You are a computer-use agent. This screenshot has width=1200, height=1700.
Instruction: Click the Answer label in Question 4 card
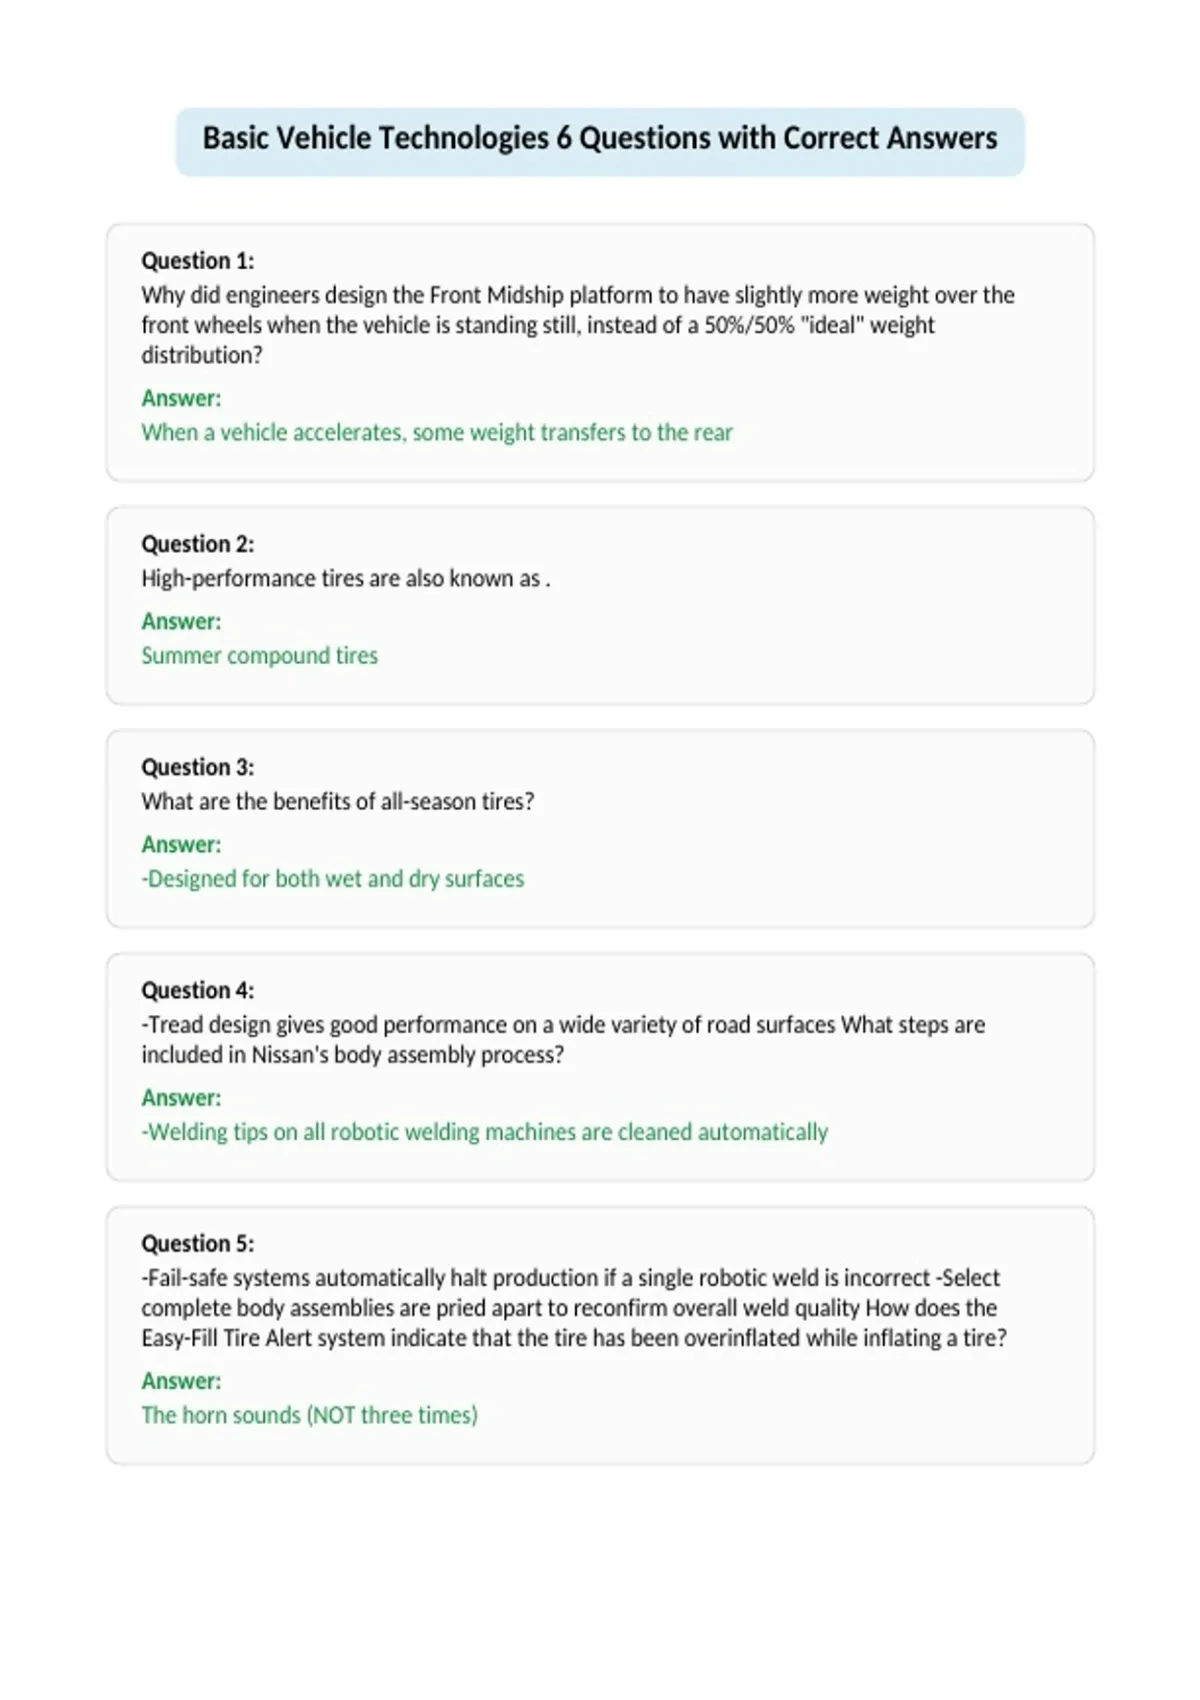point(181,1098)
